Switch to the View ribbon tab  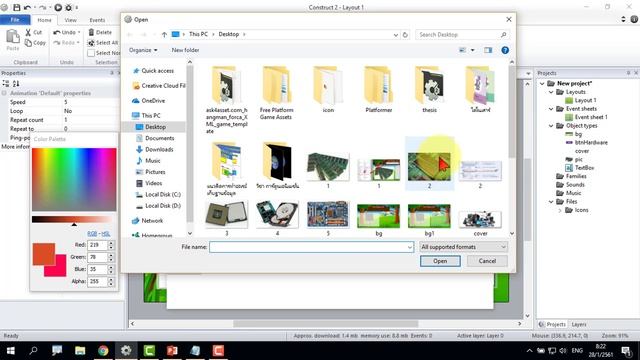(x=70, y=20)
